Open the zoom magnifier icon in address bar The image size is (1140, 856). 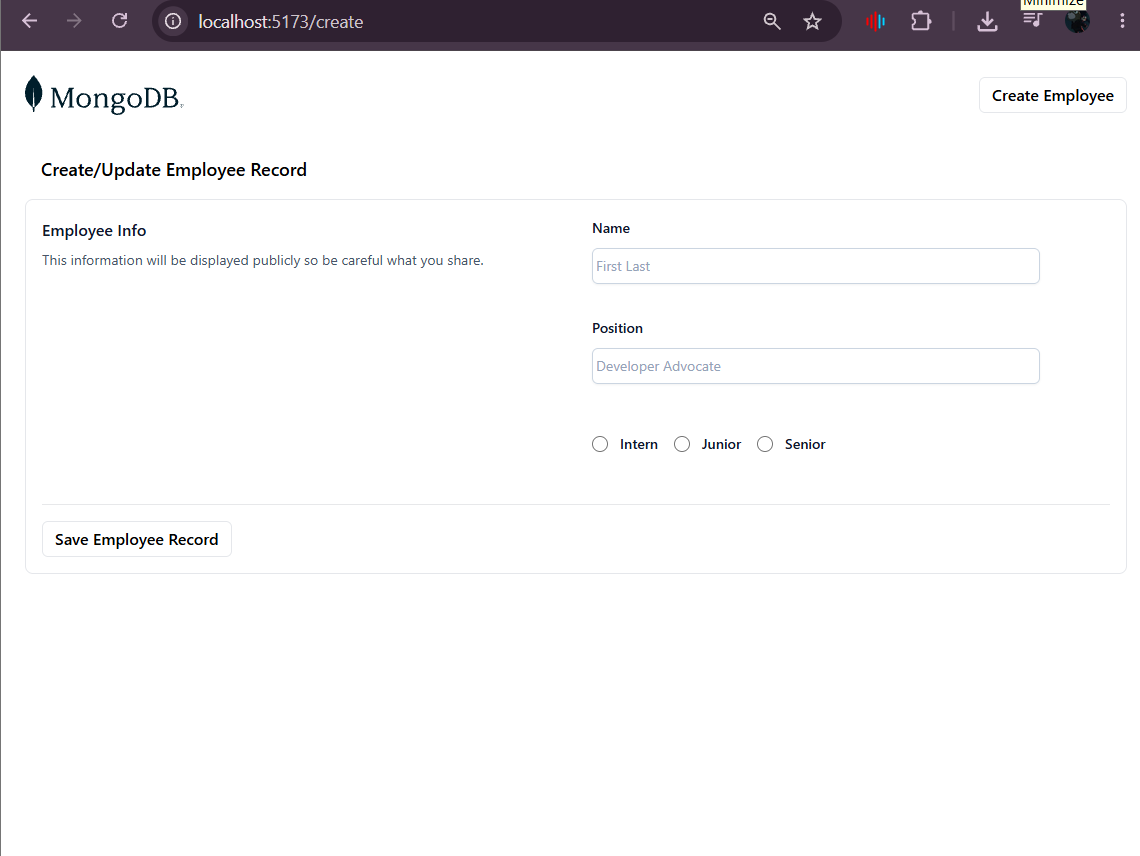(772, 21)
